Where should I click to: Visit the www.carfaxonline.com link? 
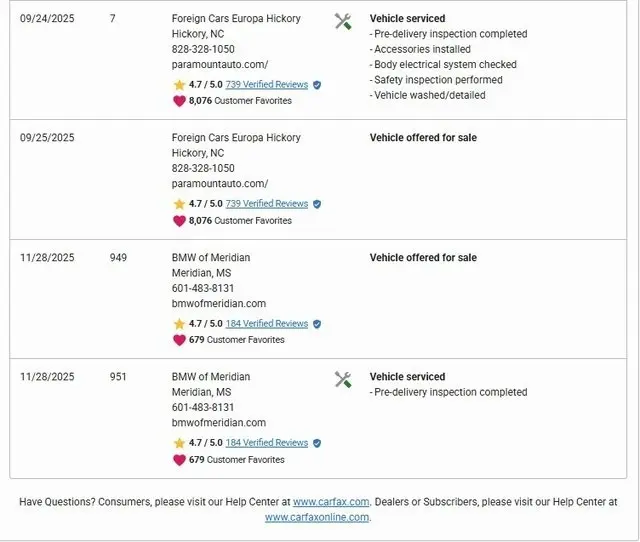[x=317, y=517]
